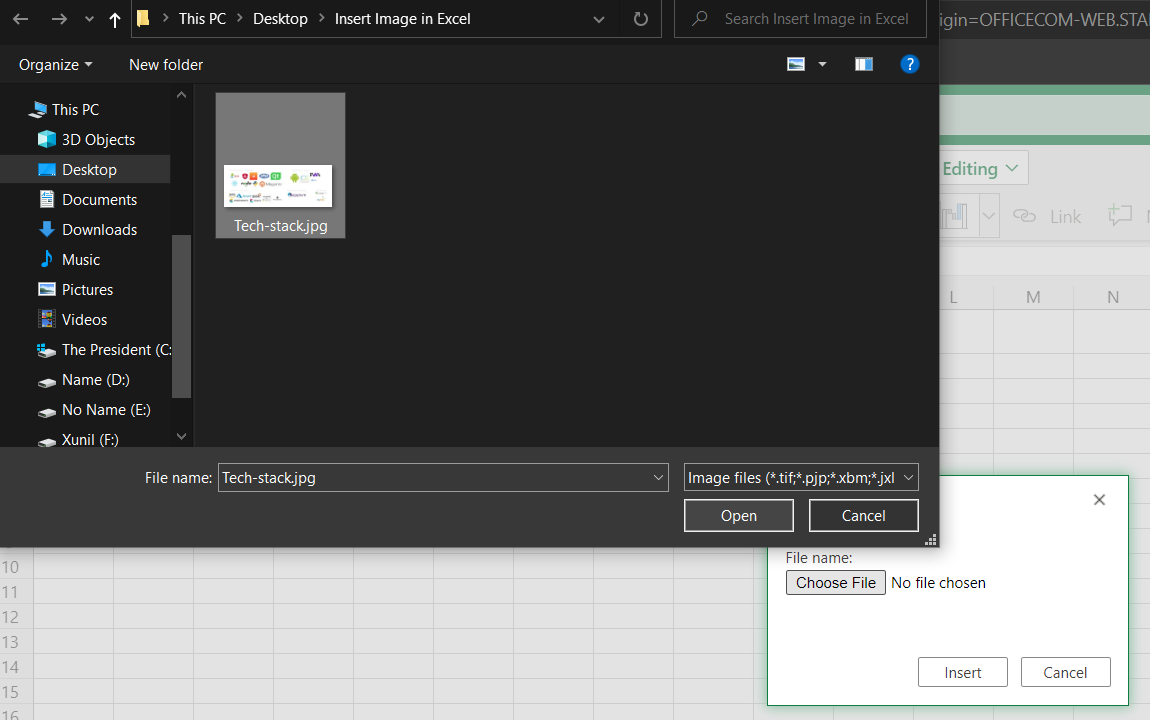Open file dialog Help

(x=909, y=65)
